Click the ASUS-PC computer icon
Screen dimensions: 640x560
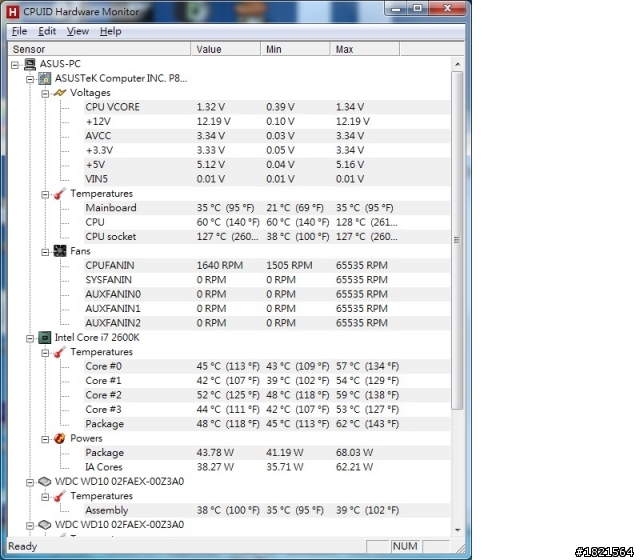coord(30,64)
